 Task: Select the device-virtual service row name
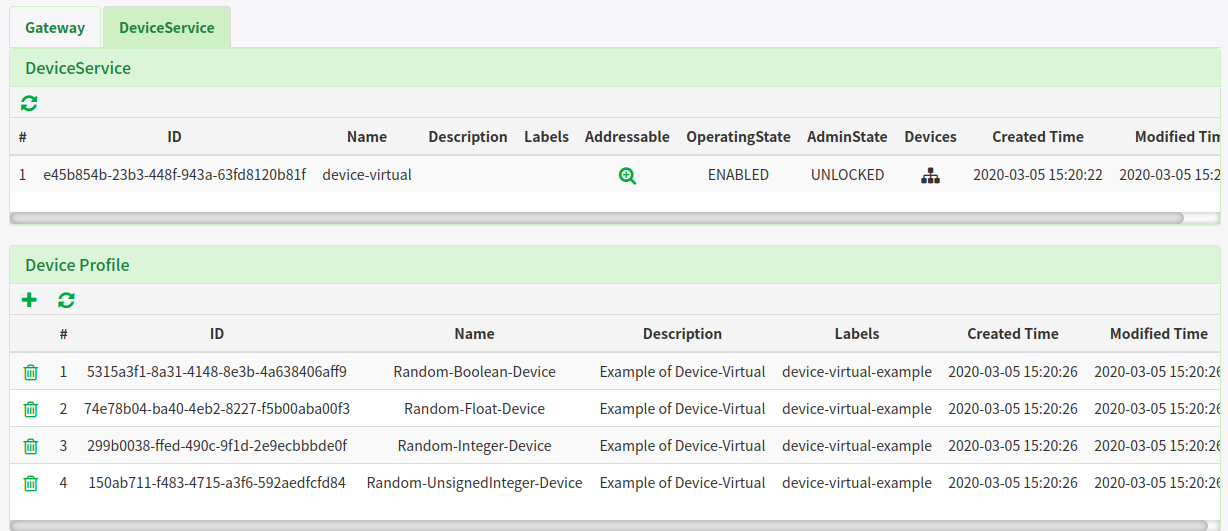[x=367, y=175]
